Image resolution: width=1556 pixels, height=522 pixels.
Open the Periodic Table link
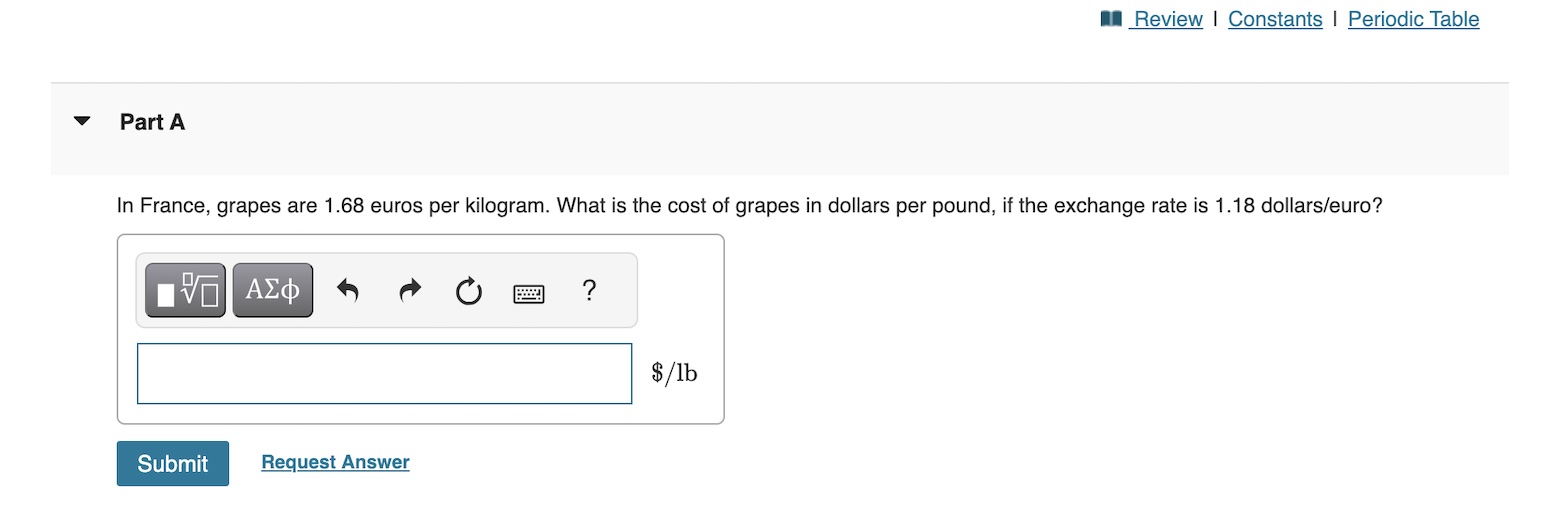click(1413, 19)
